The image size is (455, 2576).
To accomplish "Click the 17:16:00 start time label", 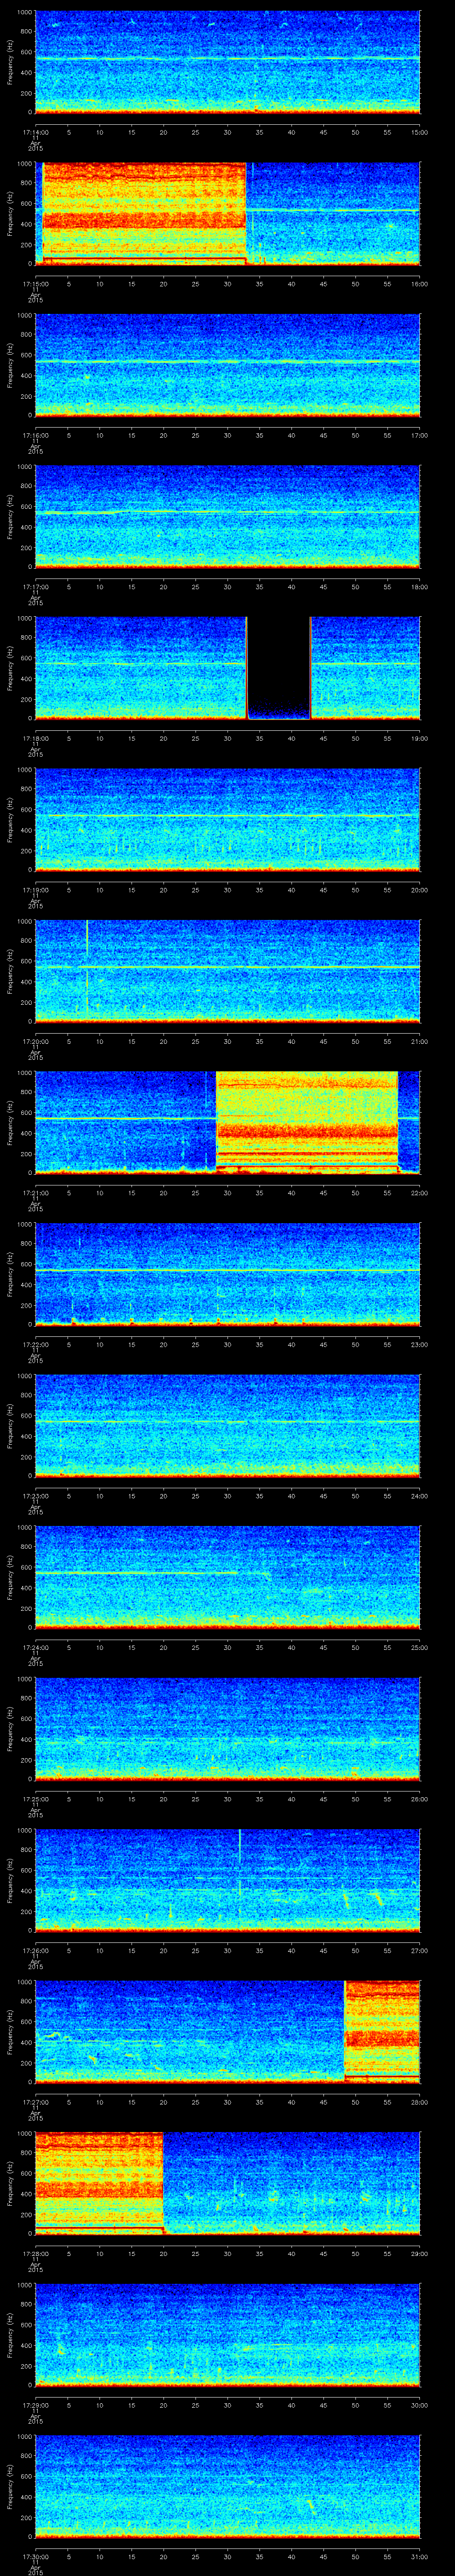I will tap(35, 435).
